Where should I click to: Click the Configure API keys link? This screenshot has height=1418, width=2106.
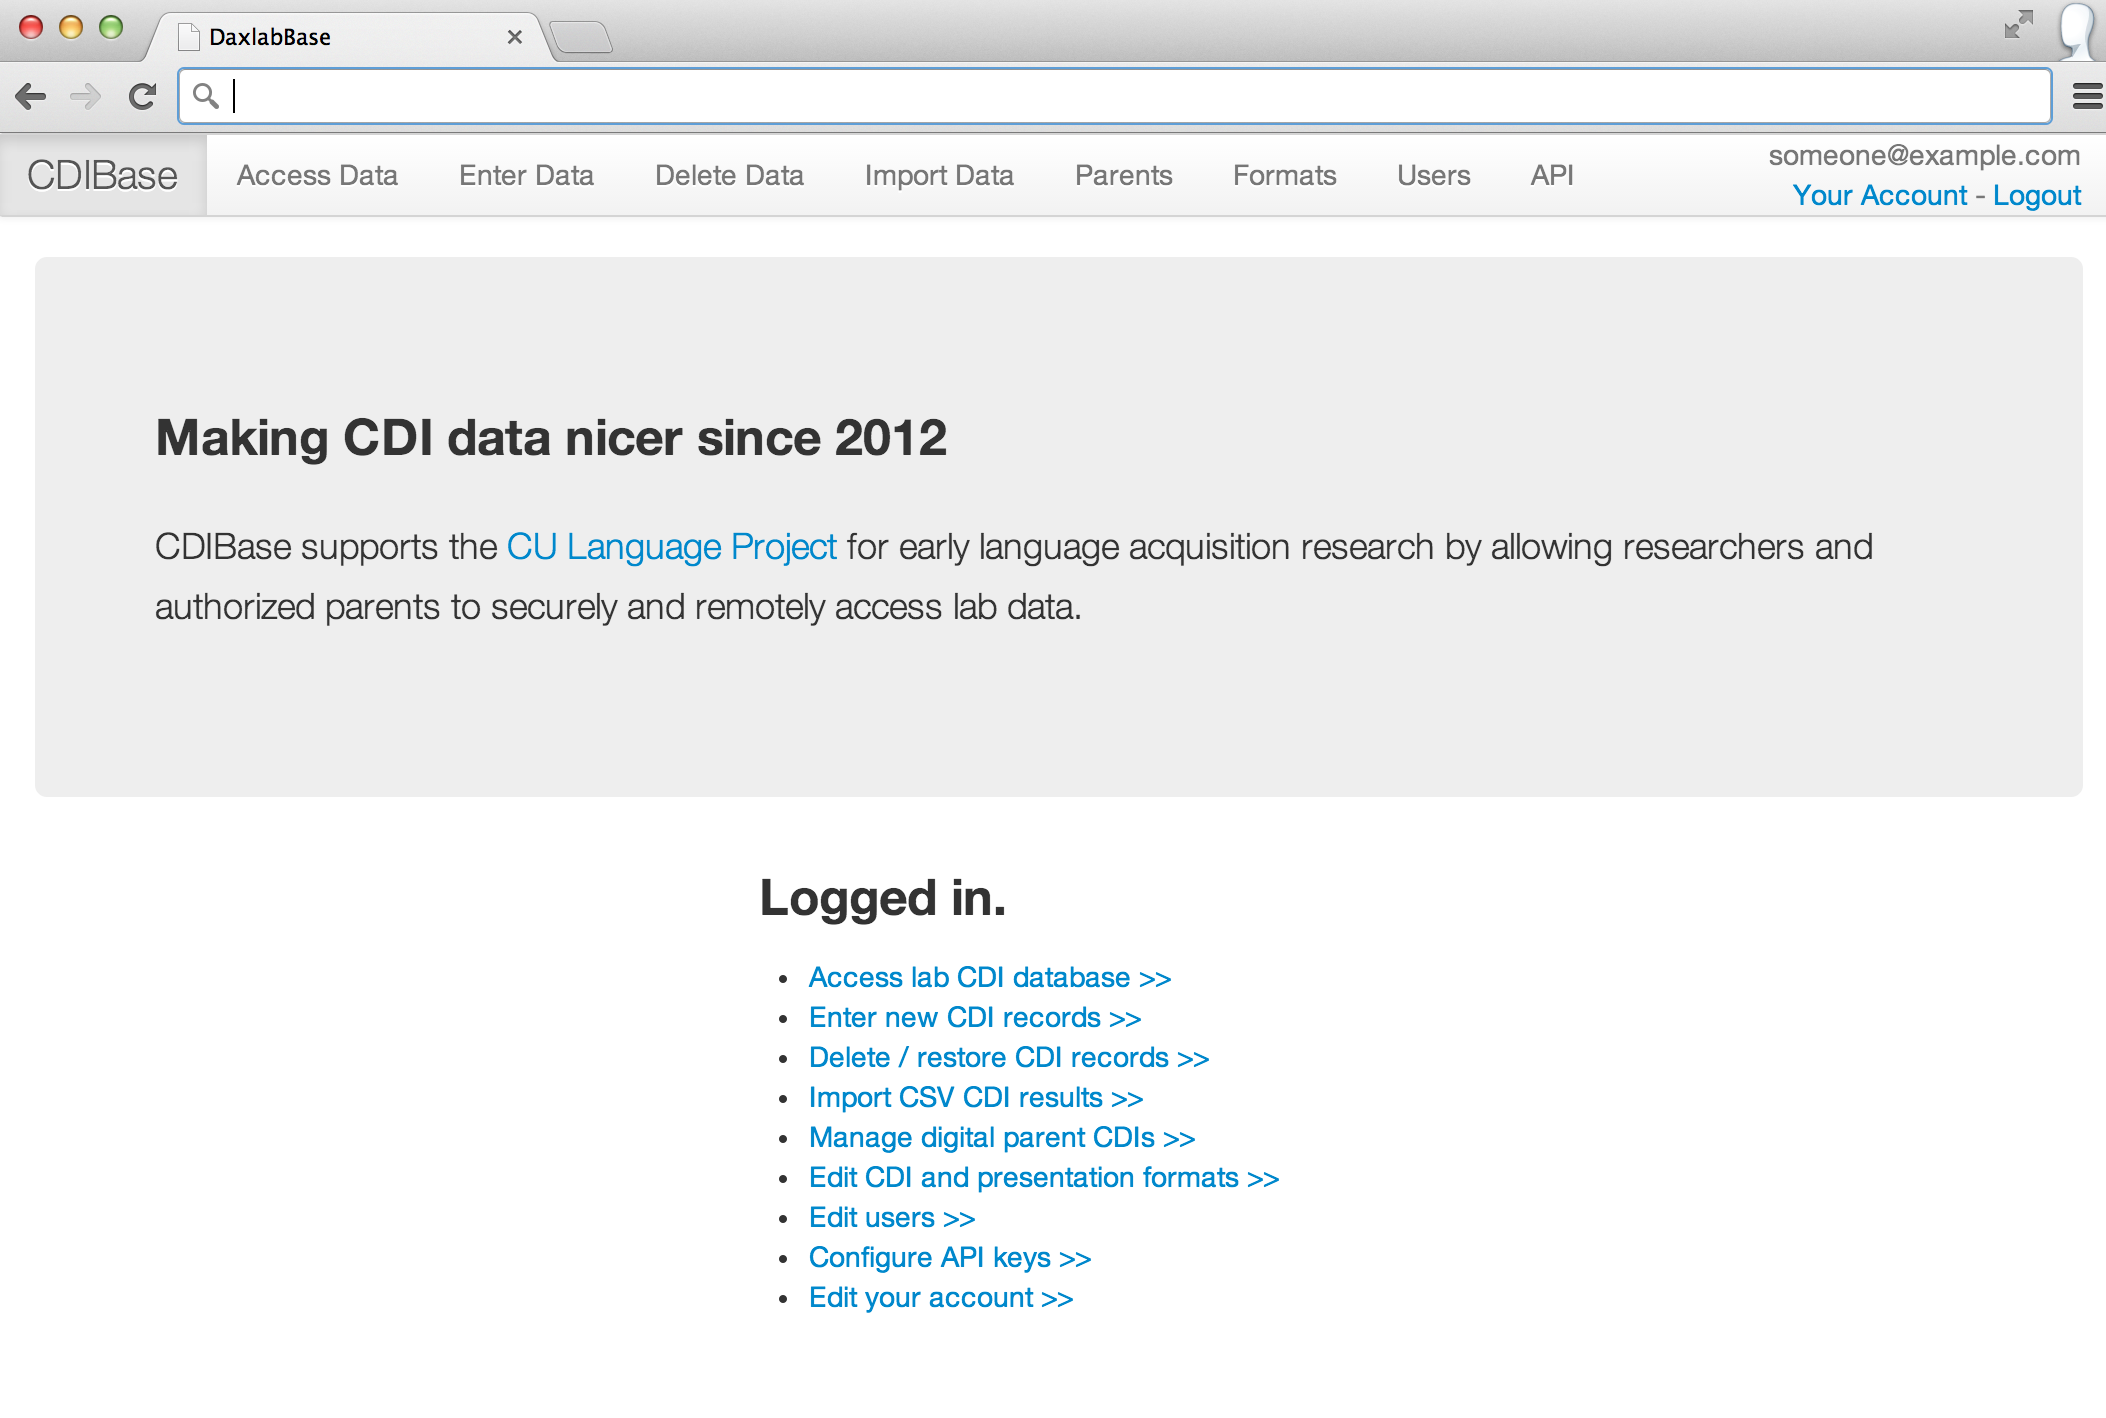pyautogui.click(x=950, y=1257)
